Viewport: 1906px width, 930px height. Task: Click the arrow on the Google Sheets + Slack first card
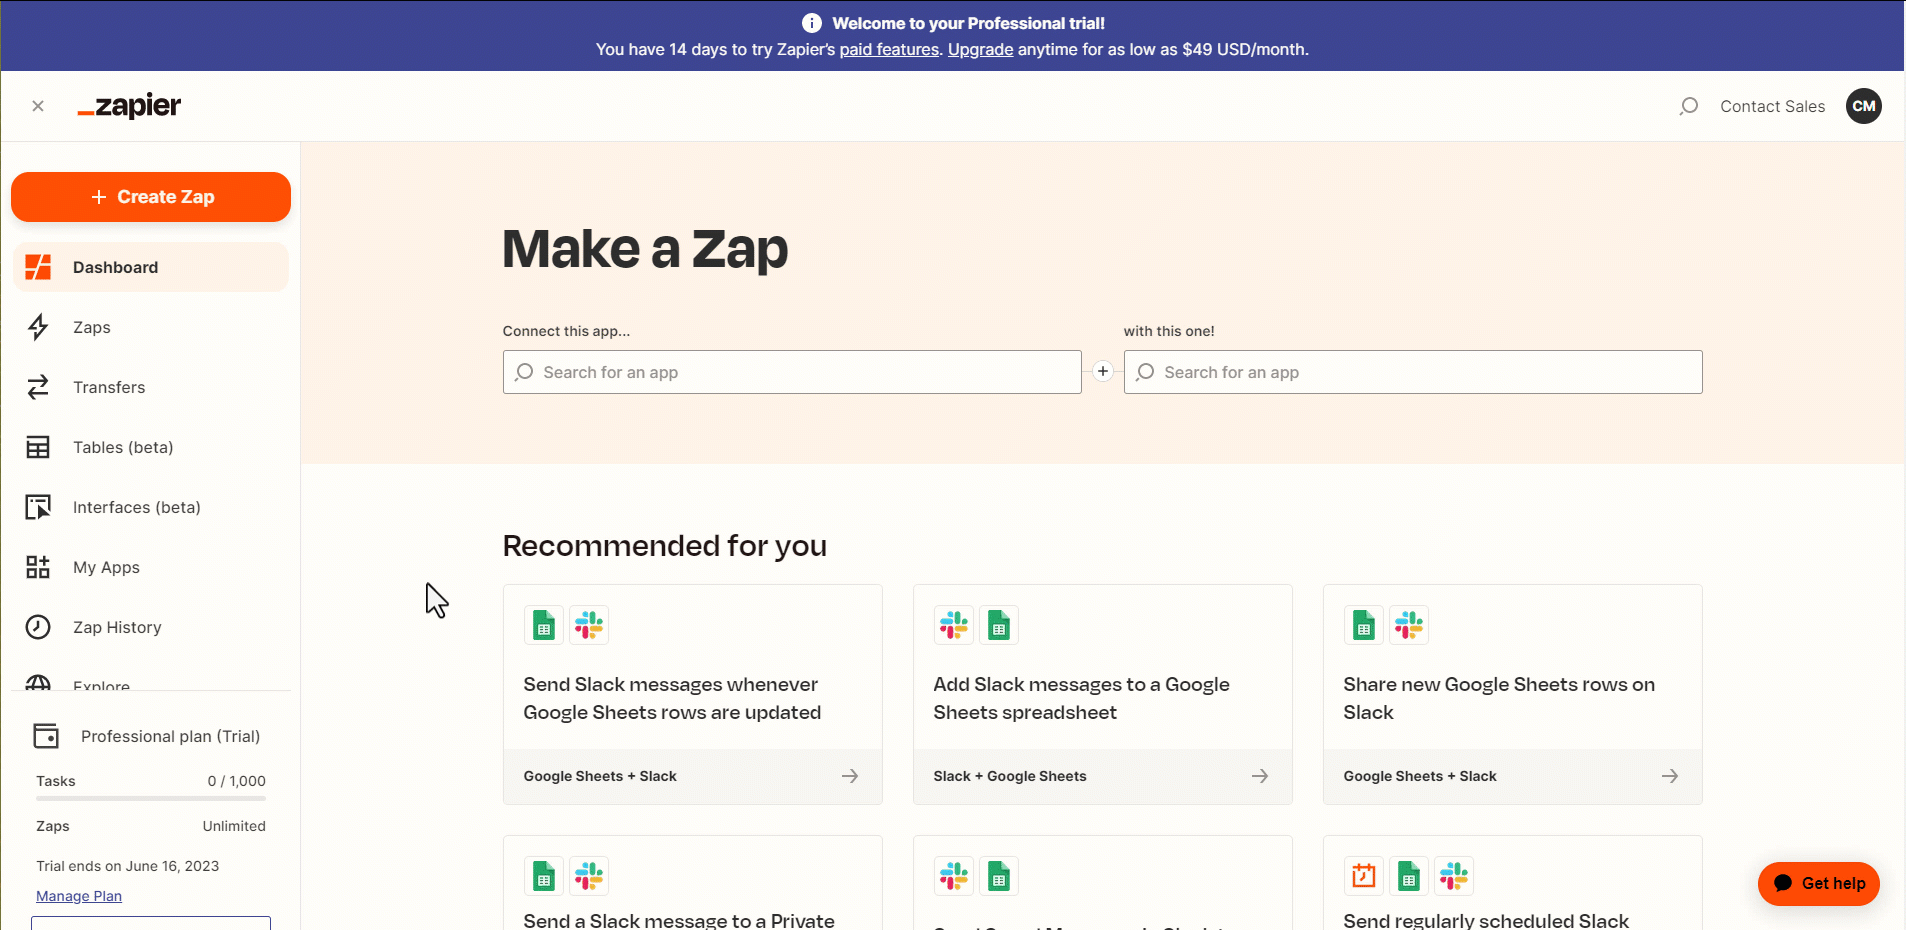coord(850,776)
